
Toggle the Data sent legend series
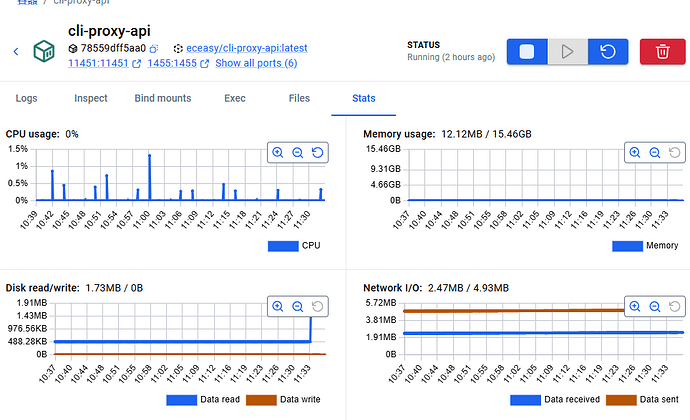(x=642, y=400)
